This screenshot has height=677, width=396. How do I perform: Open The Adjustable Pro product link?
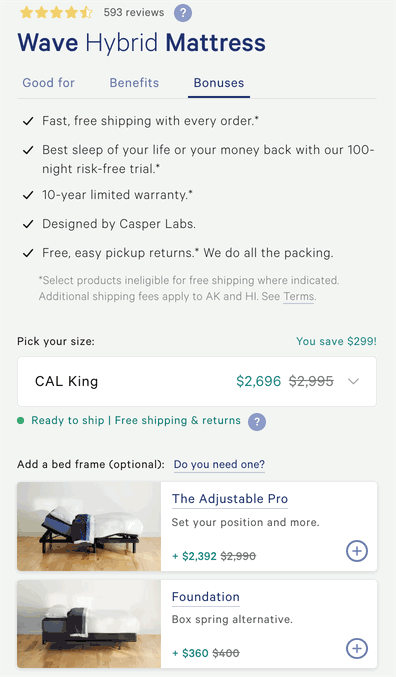click(230, 499)
